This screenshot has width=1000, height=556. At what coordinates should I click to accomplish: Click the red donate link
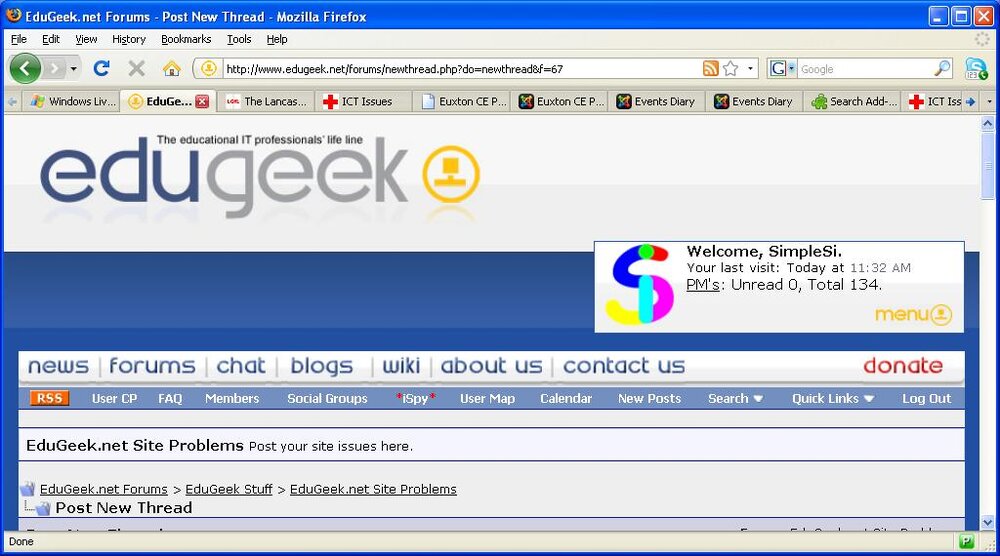coord(902,365)
